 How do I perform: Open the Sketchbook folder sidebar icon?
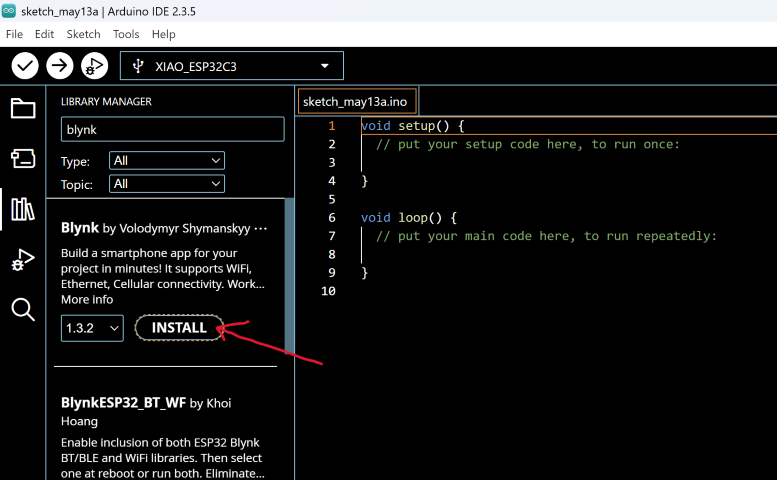(x=23, y=108)
